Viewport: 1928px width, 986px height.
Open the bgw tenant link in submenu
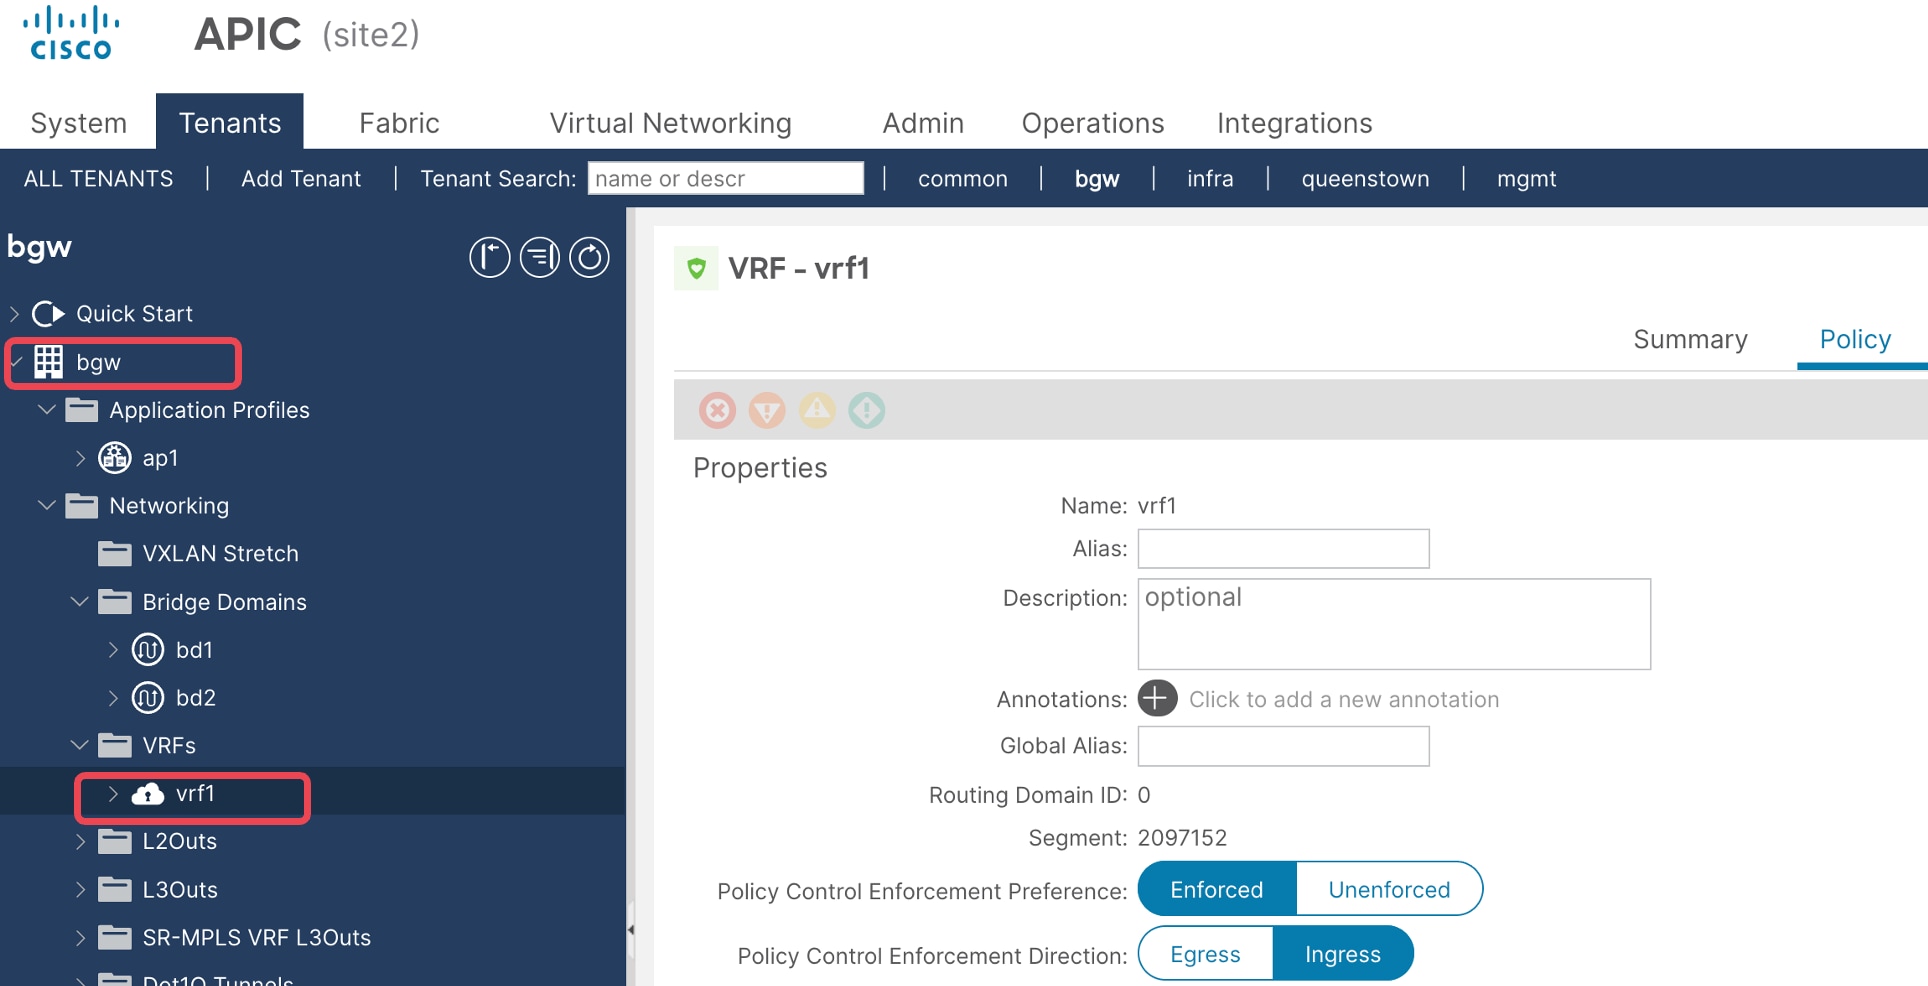1097,179
